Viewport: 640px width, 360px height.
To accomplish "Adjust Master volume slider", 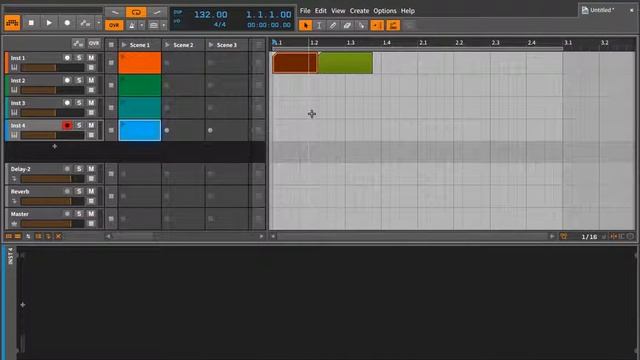I will tap(52, 223).
